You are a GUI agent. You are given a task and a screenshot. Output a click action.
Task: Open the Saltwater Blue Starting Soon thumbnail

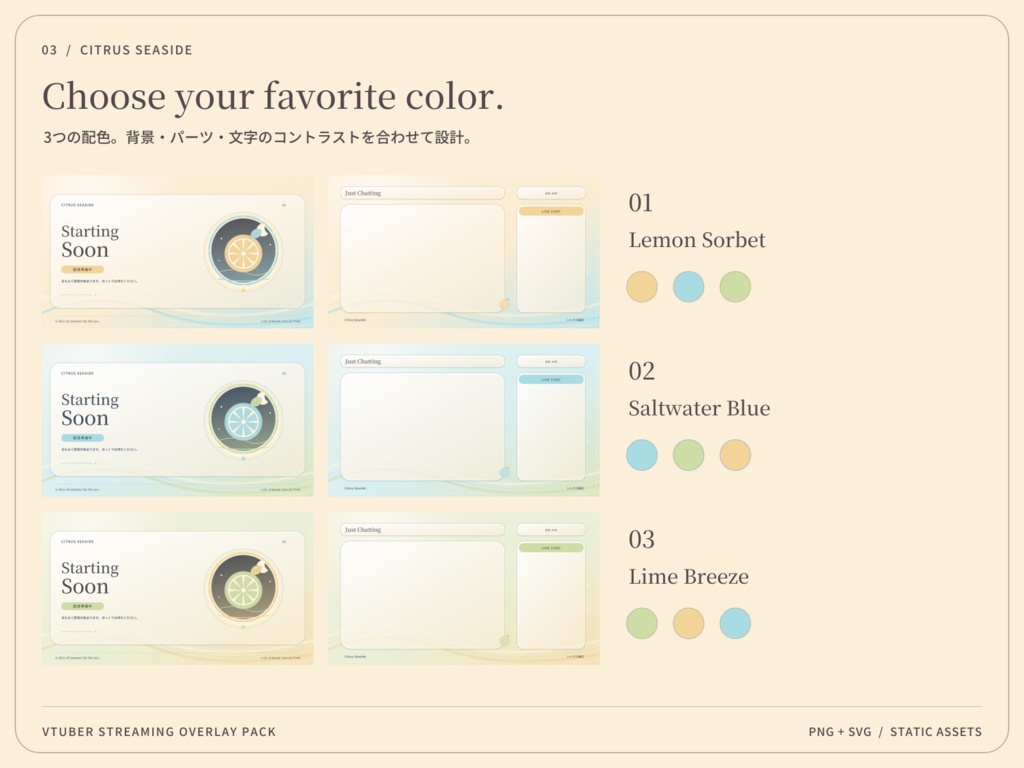click(x=178, y=420)
